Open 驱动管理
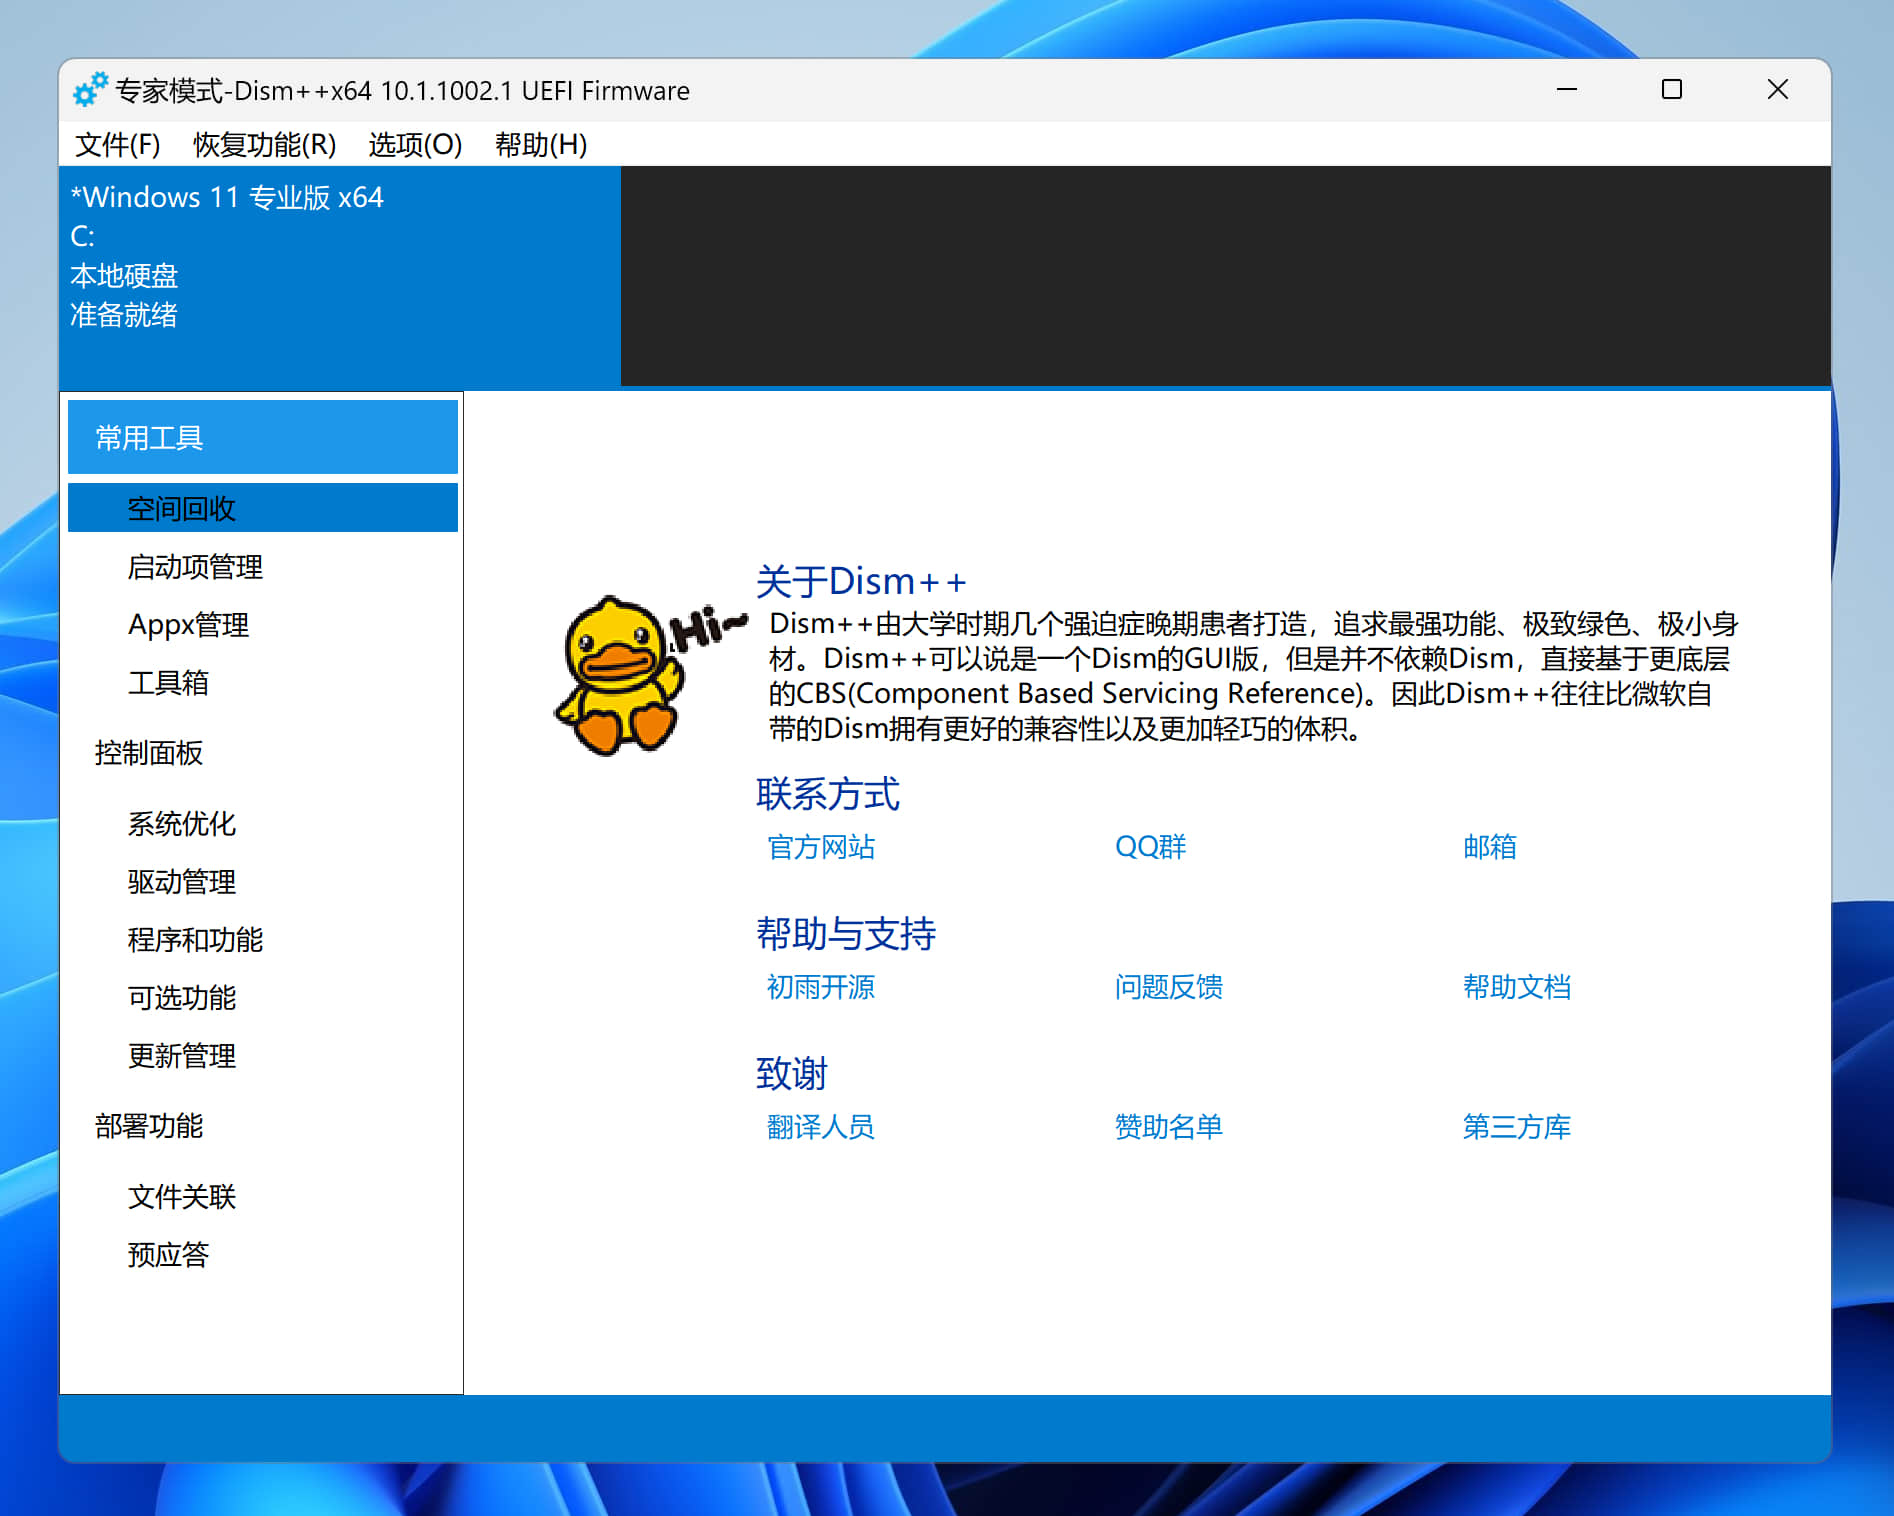 click(181, 882)
